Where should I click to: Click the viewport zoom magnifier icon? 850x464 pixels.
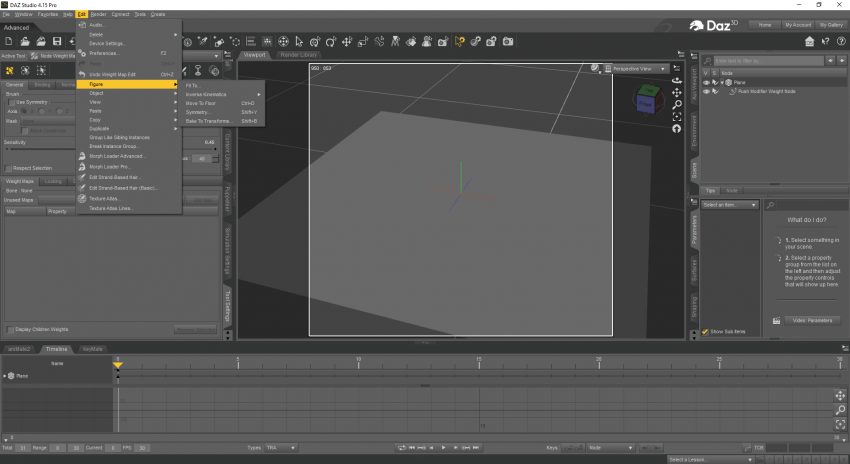[x=677, y=105]
